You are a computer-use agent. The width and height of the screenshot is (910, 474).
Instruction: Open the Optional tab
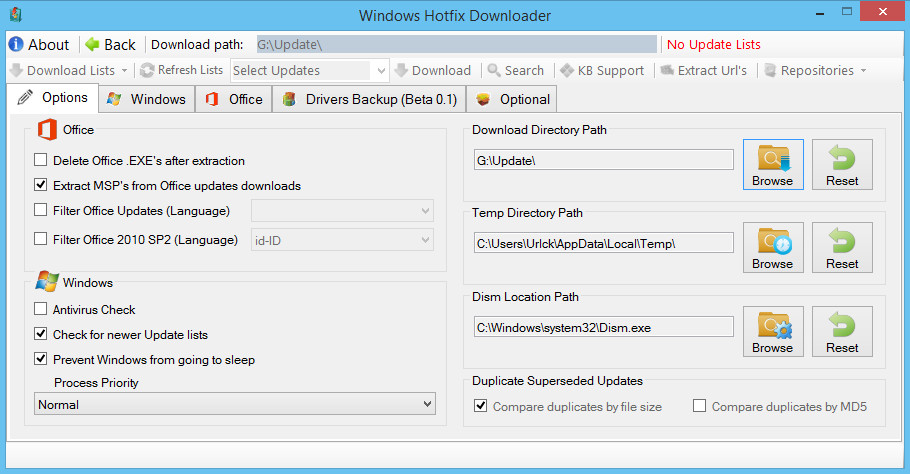pyautogui.click(x=512, y=99)
